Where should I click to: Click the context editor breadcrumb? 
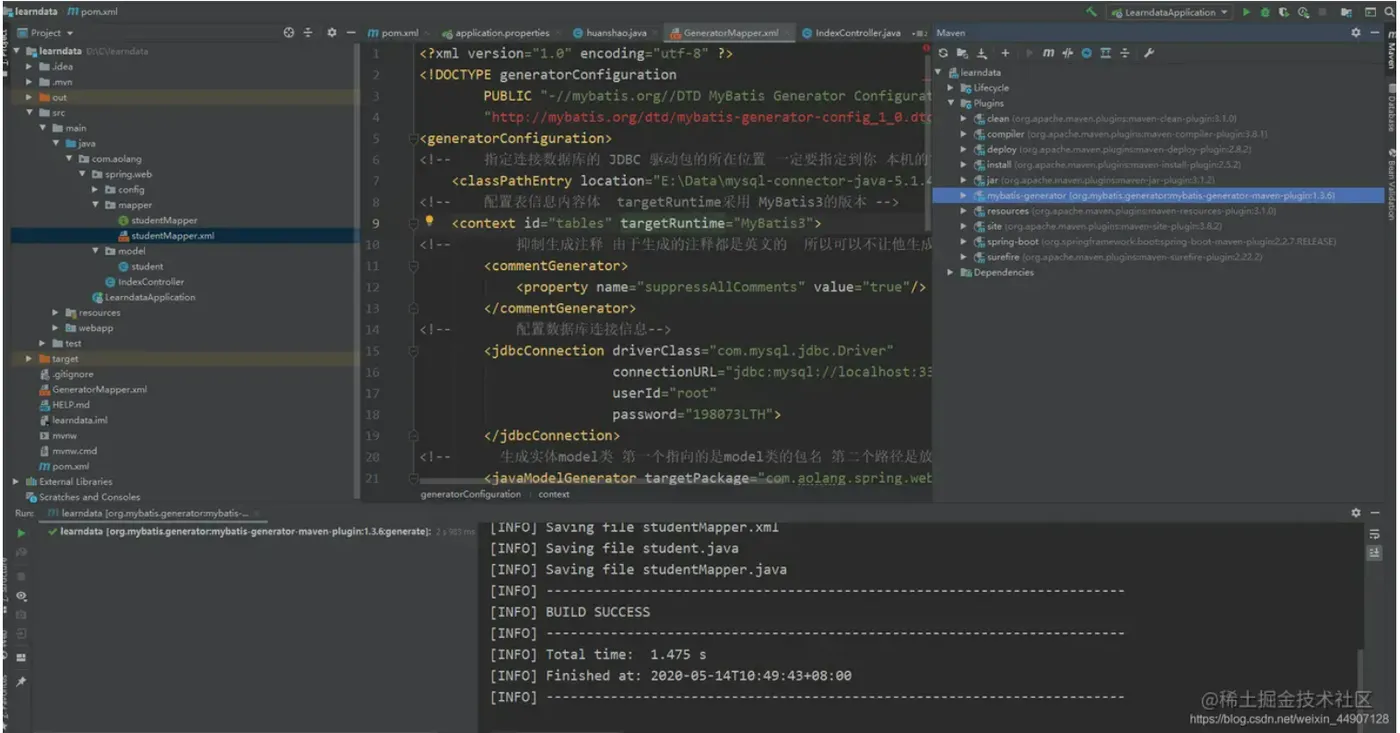pos(554,494)
